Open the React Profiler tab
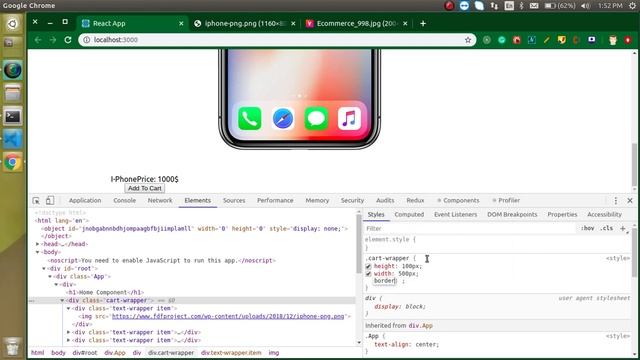 (506, 200)
